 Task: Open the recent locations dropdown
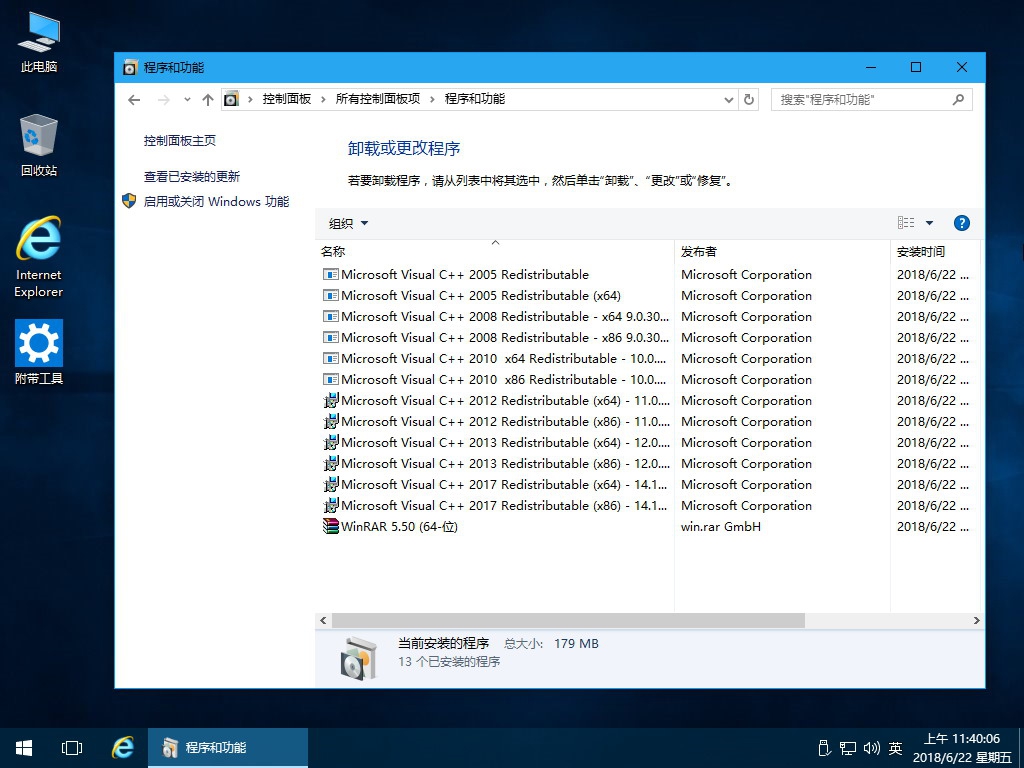point(187,100)
